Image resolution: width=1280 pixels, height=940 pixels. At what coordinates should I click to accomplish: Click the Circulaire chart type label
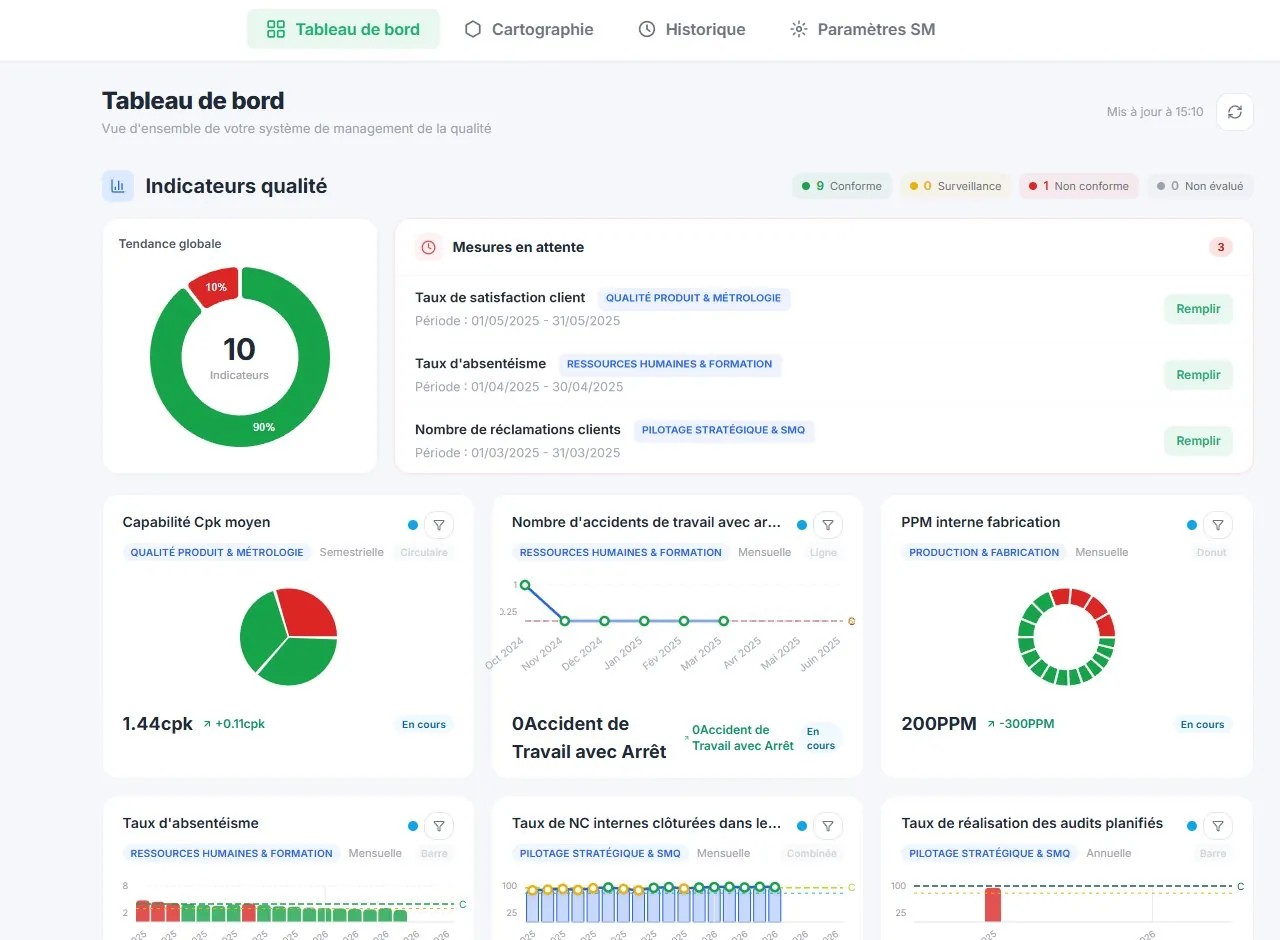pyautogui.click(x=424, y=552)
